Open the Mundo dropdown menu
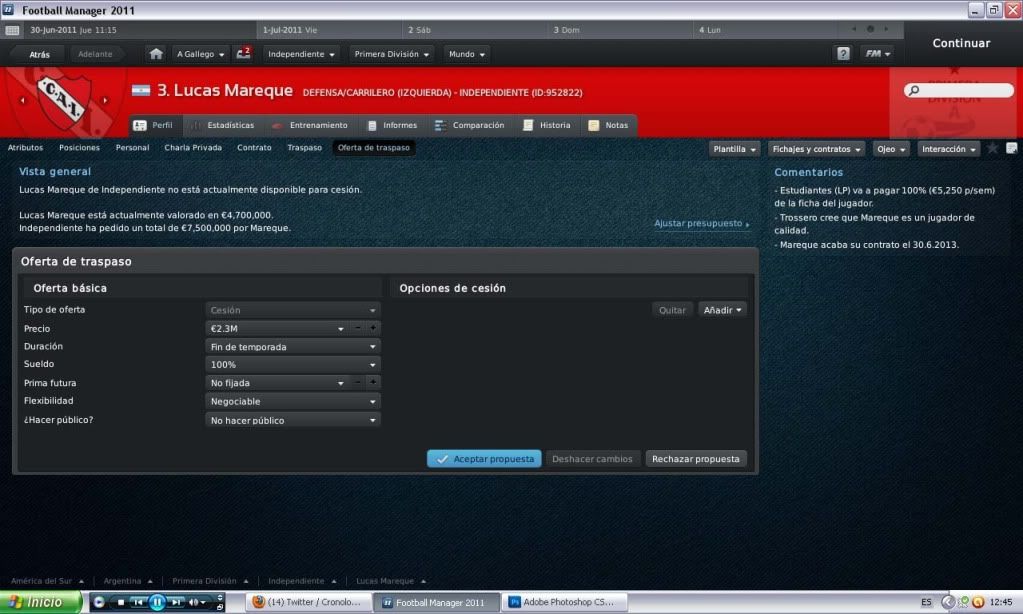 click(x=466, y=54)
